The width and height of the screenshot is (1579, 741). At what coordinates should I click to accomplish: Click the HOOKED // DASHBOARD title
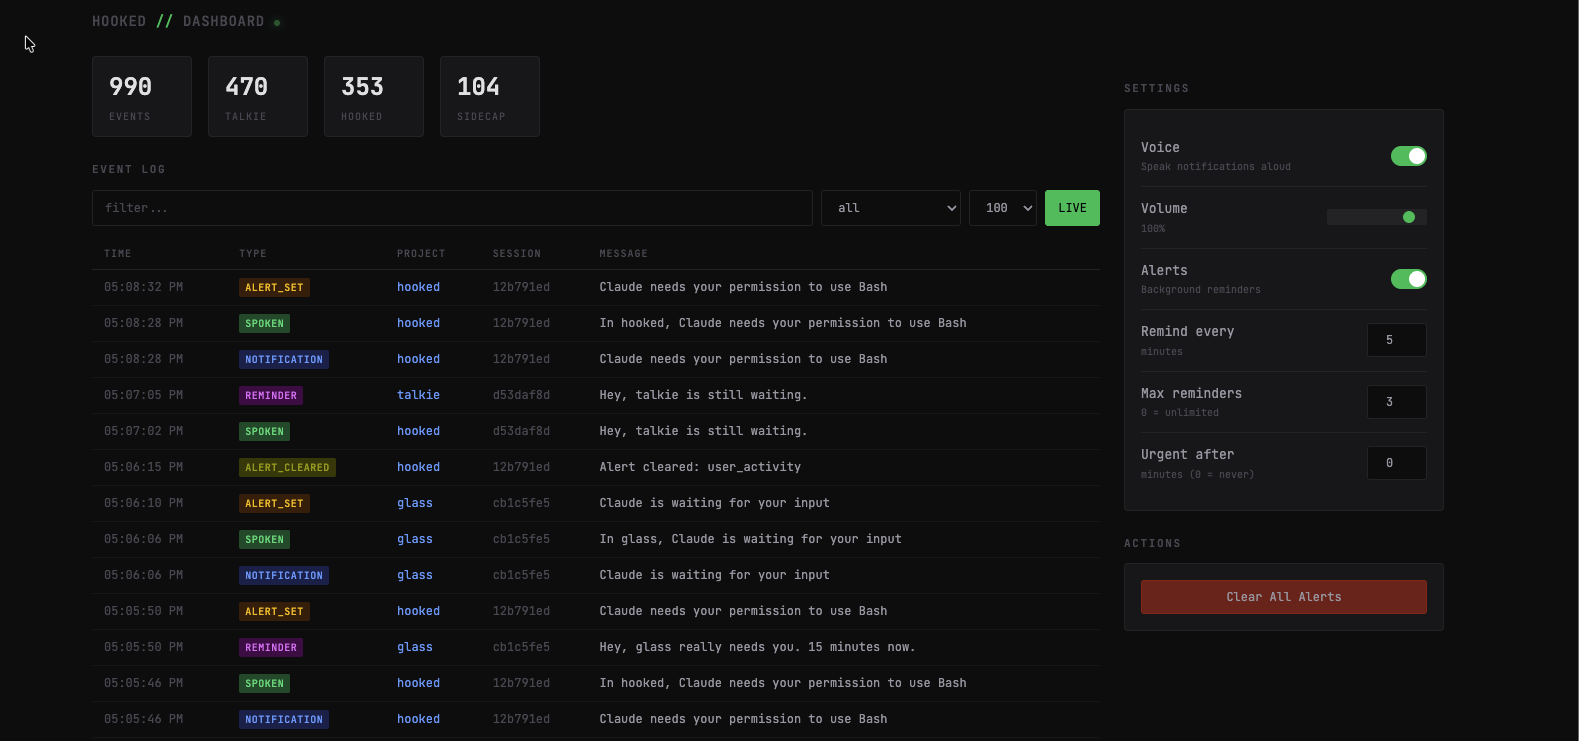click(x=178, y=21)
